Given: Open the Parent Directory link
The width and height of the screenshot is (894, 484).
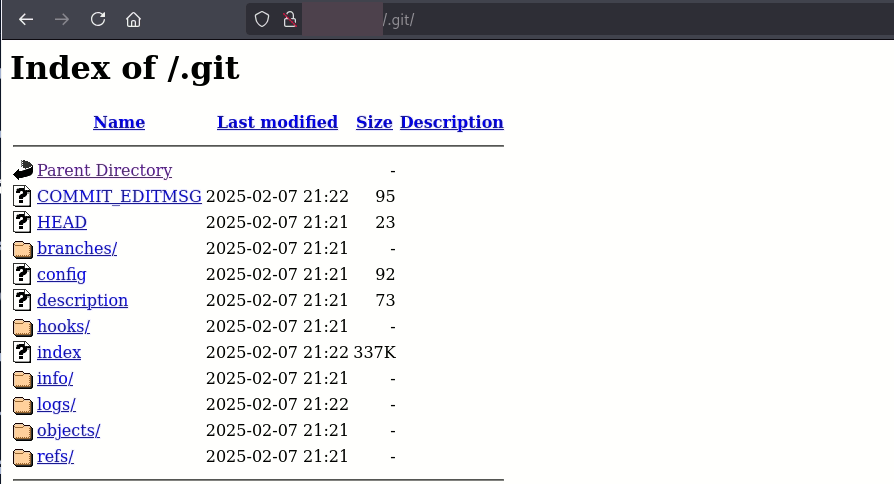Looking at the screenshot, I should pos(104,170).
